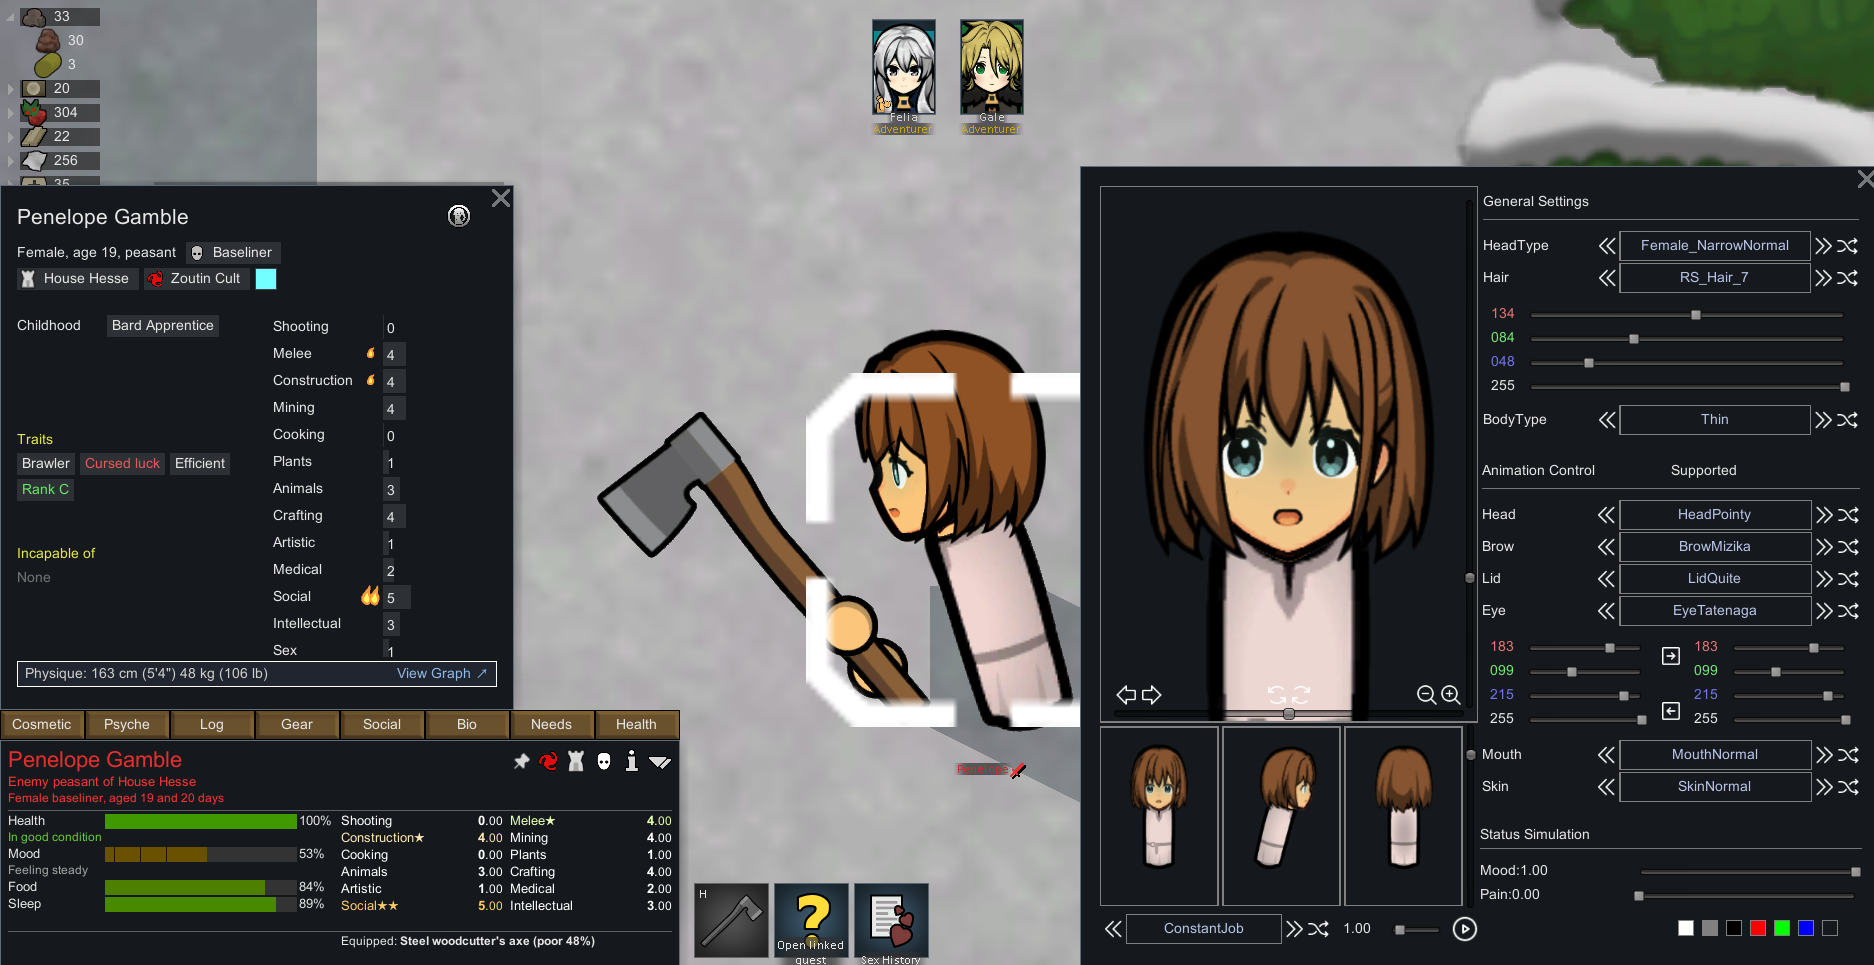
Task: Pick the red background color swatch
Action: click(x=1758, y=929)
